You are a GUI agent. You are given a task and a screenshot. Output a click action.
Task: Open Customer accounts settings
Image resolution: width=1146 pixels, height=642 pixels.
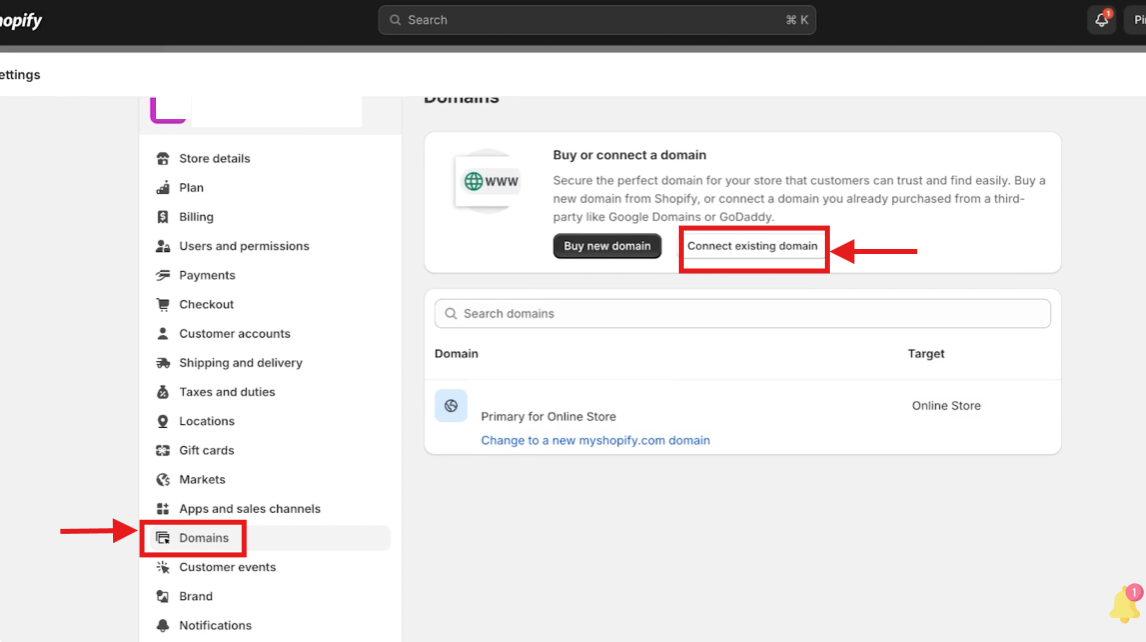235,334
